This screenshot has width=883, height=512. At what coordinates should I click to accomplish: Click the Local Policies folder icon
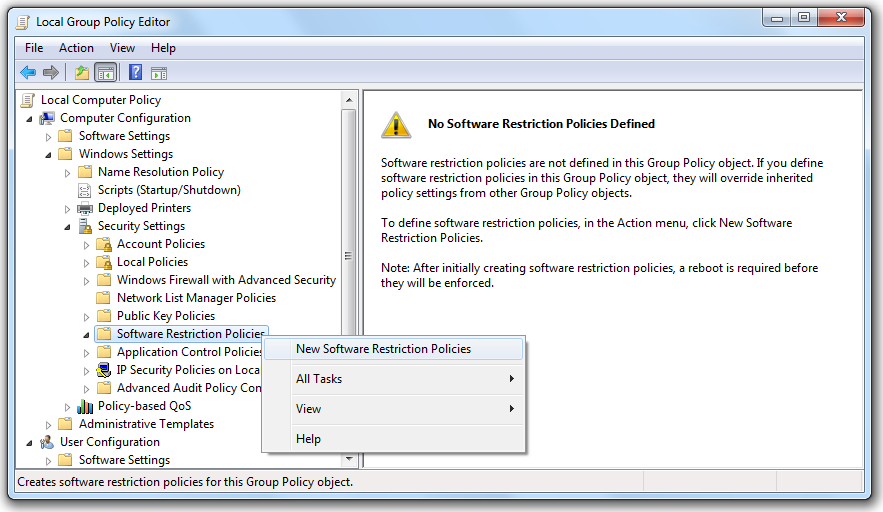click(x=104, y=262)
